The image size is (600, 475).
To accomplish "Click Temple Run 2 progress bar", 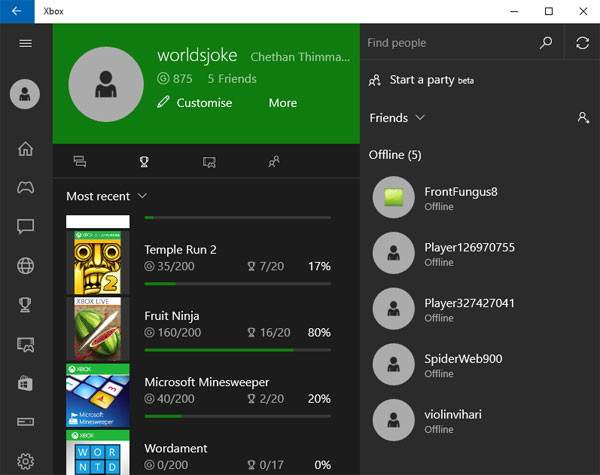I will (238, 284).
